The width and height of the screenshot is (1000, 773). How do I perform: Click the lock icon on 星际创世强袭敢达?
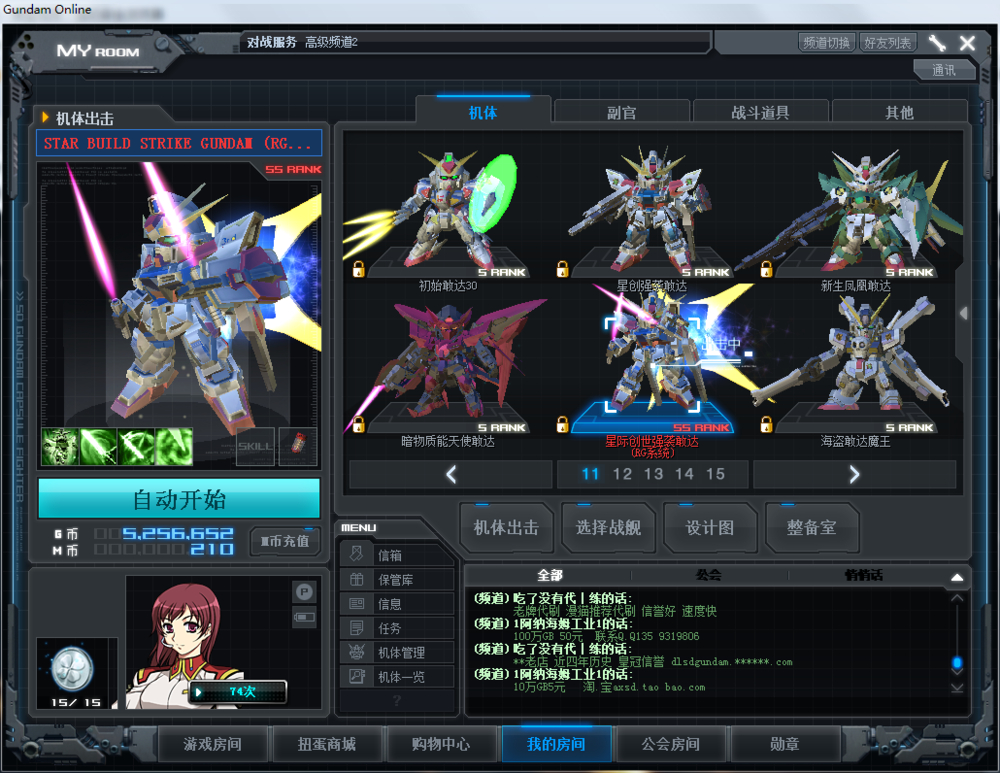(562, 424)
